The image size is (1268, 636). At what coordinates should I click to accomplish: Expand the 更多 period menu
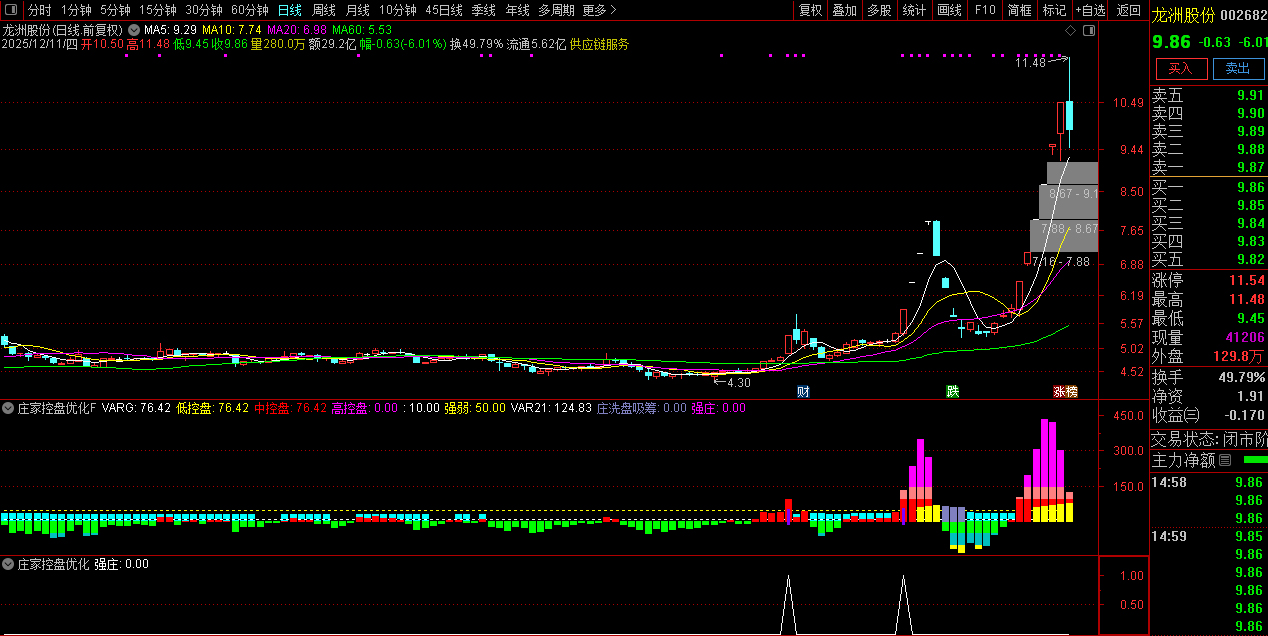pos(599,10)
